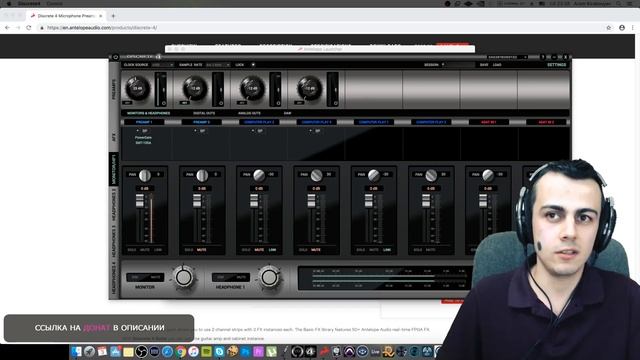Select the PowerGate effect in Preamp 1 AFX

[143, 138]
